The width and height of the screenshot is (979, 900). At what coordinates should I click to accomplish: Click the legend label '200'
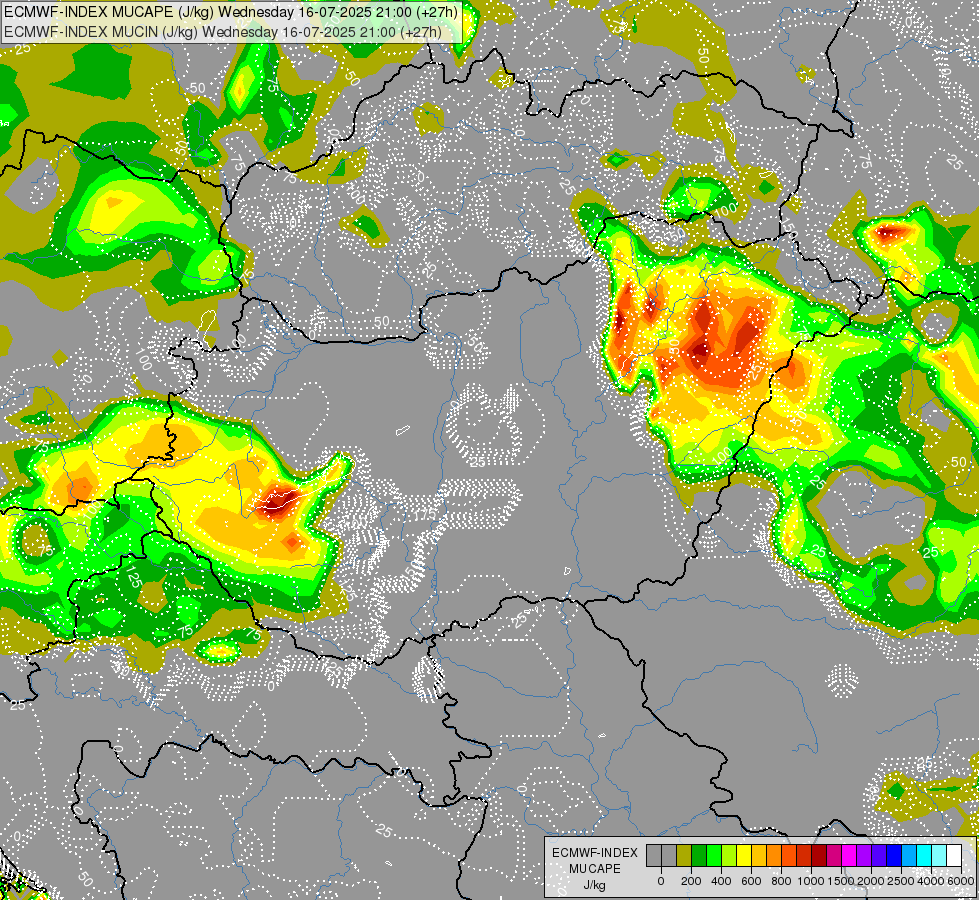click(x=691, y=881)
